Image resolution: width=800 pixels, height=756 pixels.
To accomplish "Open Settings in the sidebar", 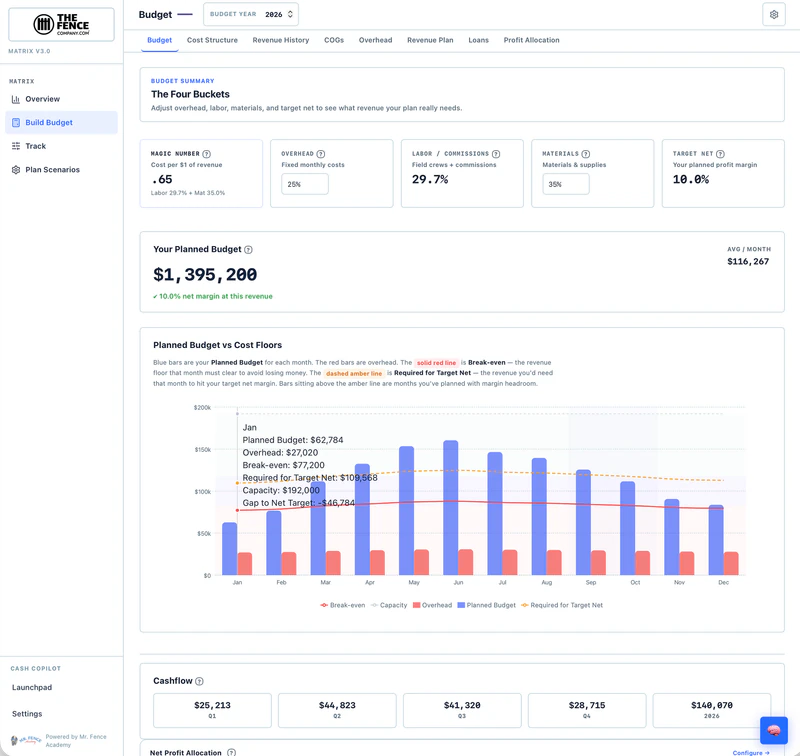I will (27, 714).
